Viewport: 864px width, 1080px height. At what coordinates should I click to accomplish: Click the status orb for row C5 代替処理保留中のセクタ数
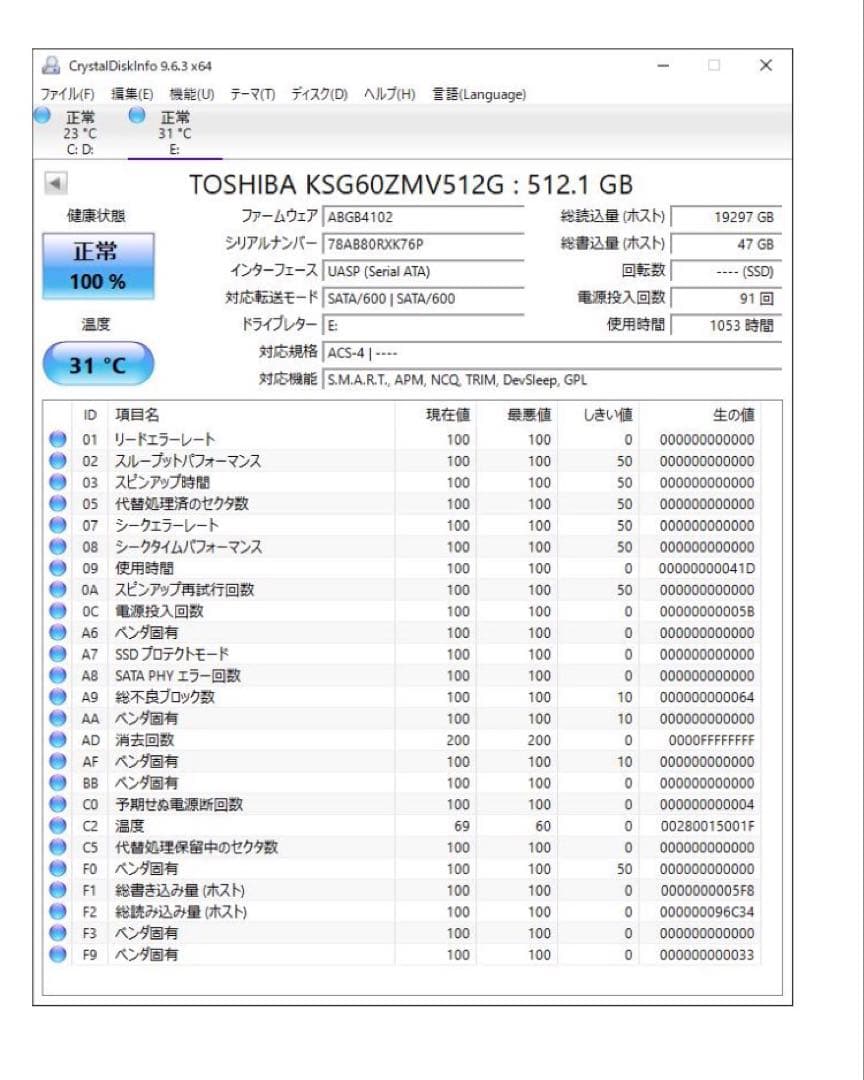(58, 847)
